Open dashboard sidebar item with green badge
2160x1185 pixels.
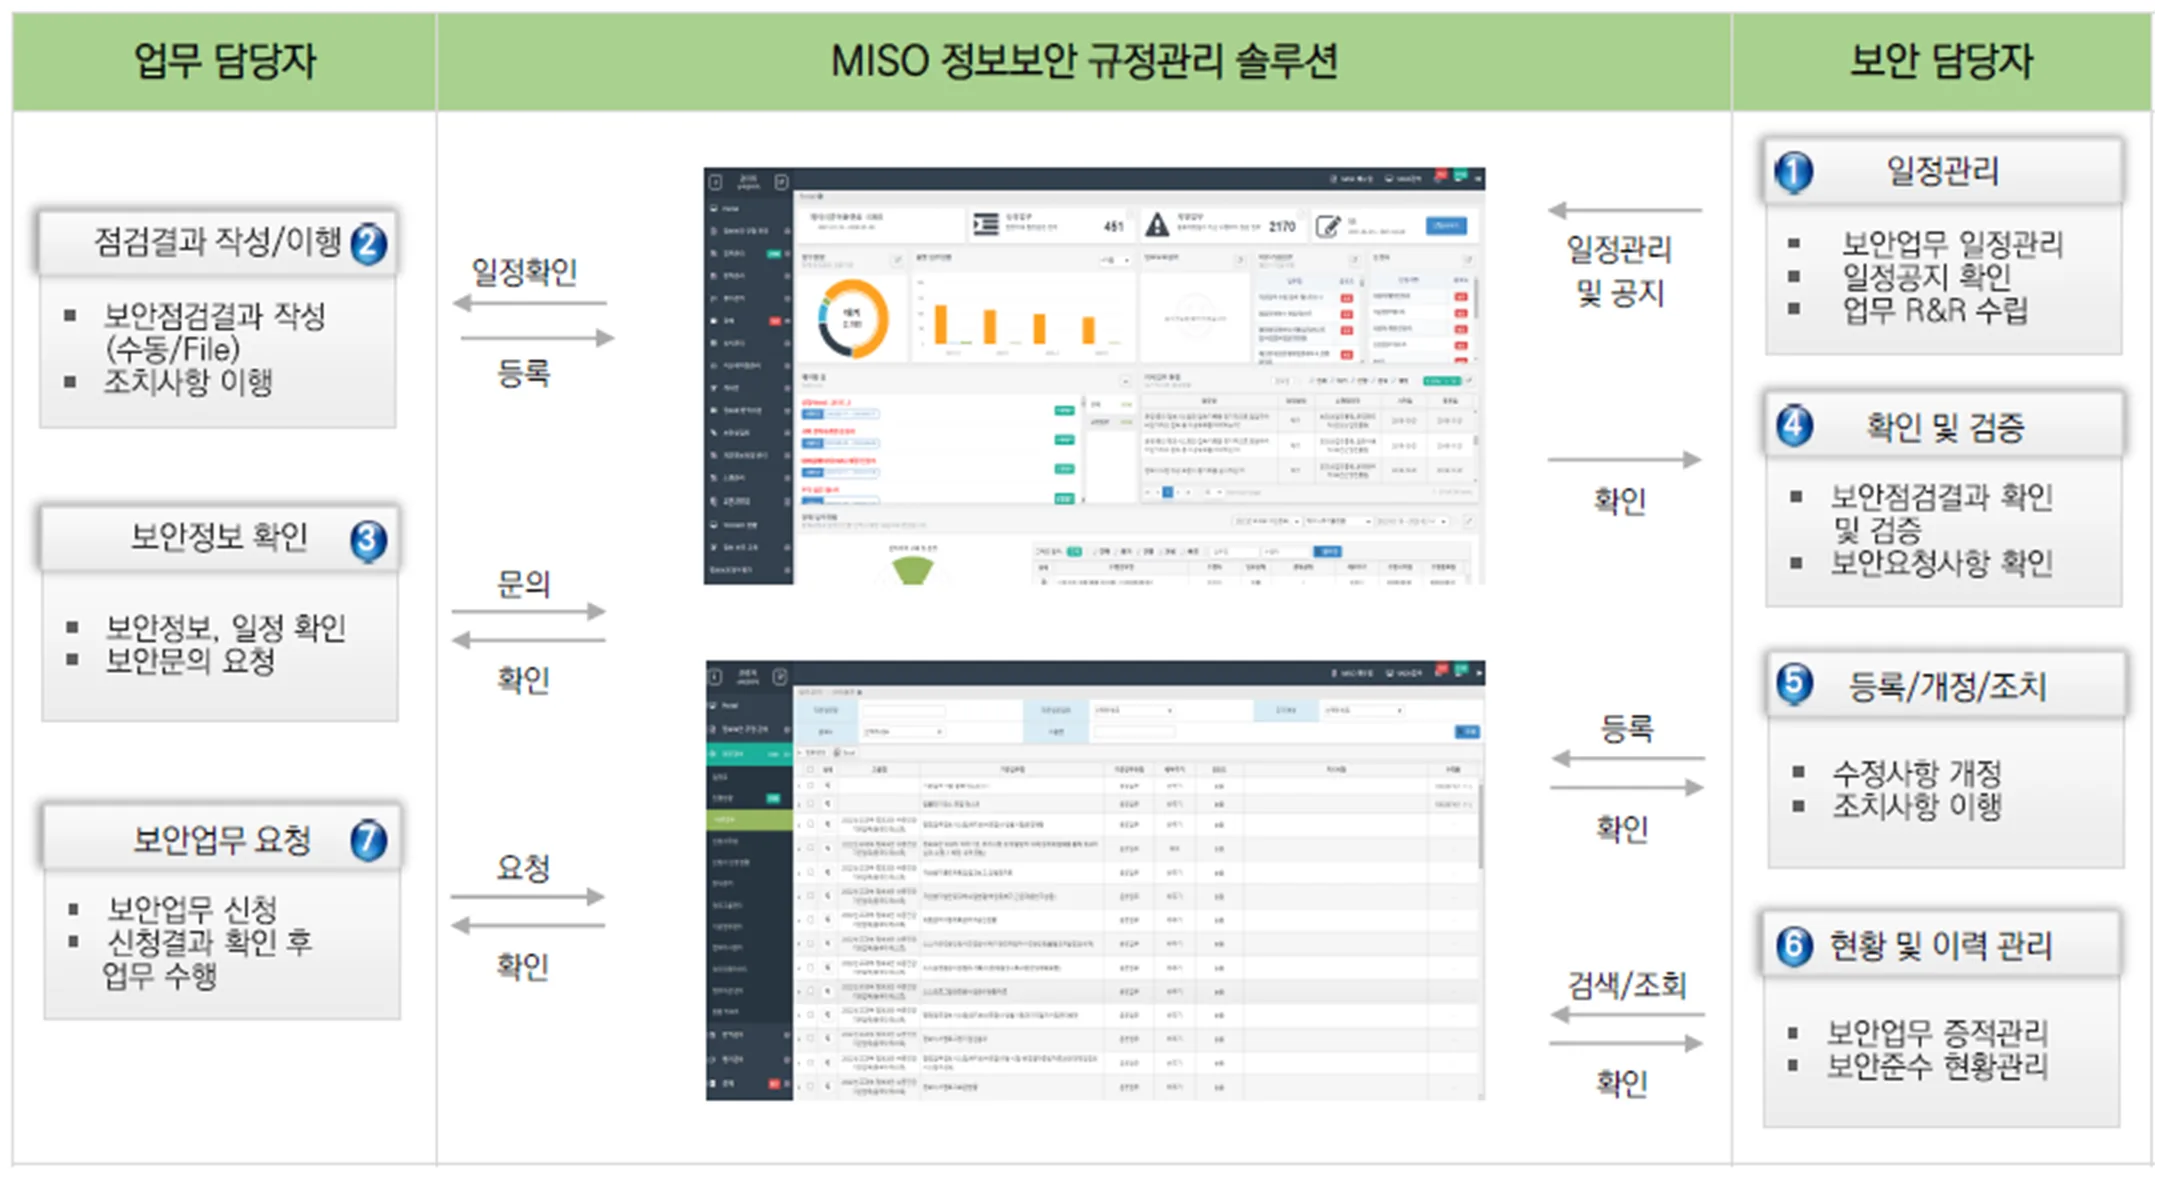pyautogui.click(x=749, y=254)
